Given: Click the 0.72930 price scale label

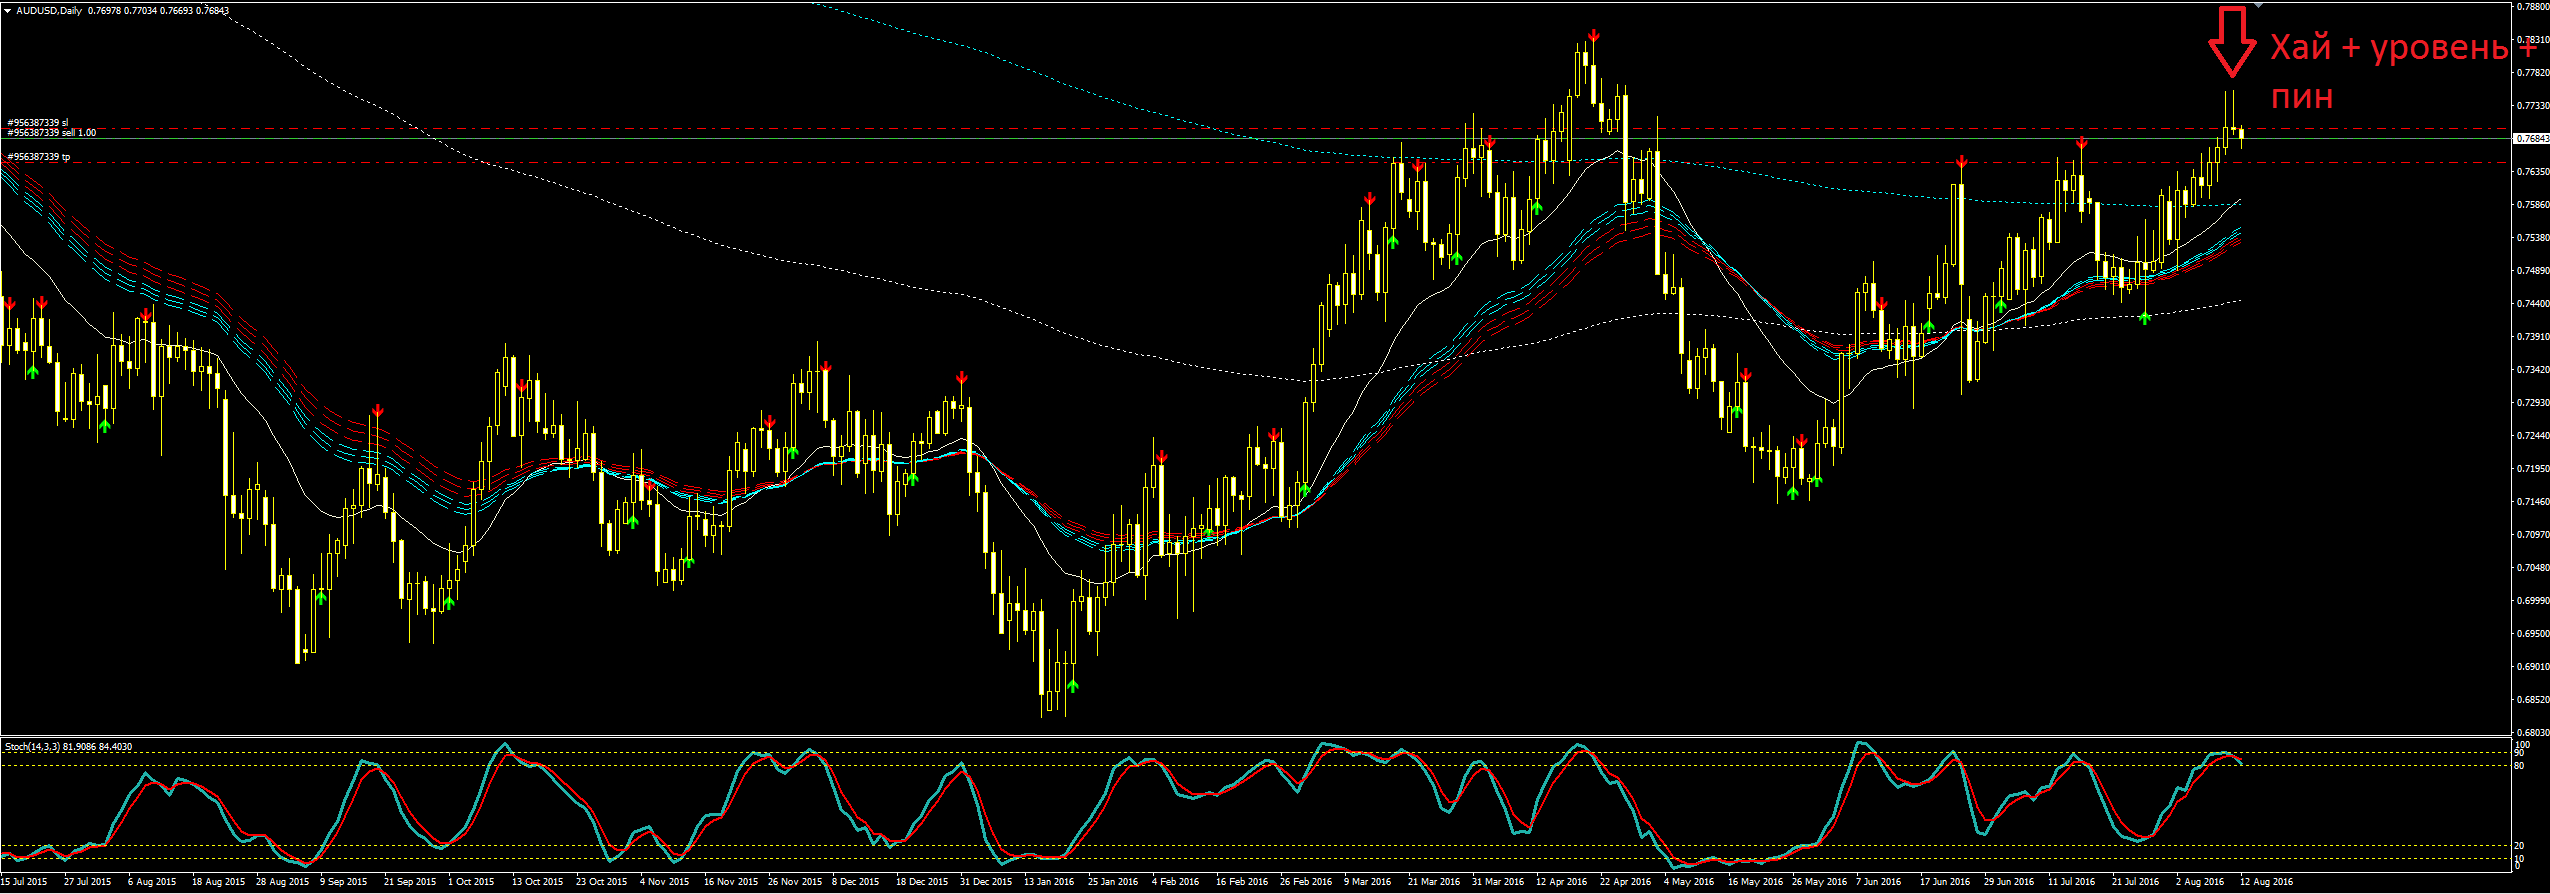Looking at the screenshot, I should (x=2531, y=402).
